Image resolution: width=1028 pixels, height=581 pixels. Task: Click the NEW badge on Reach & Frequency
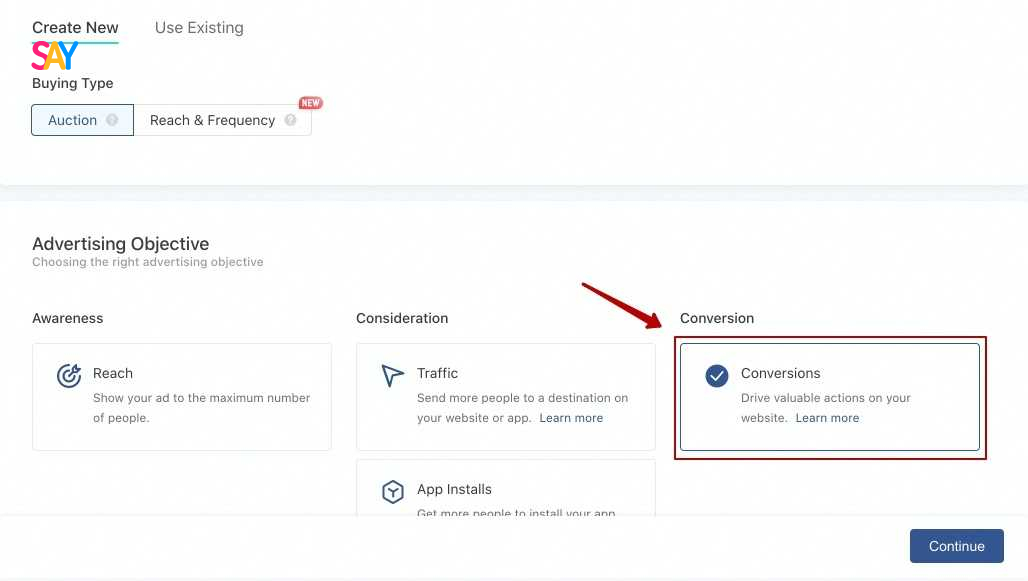click(x=310, y=103)
